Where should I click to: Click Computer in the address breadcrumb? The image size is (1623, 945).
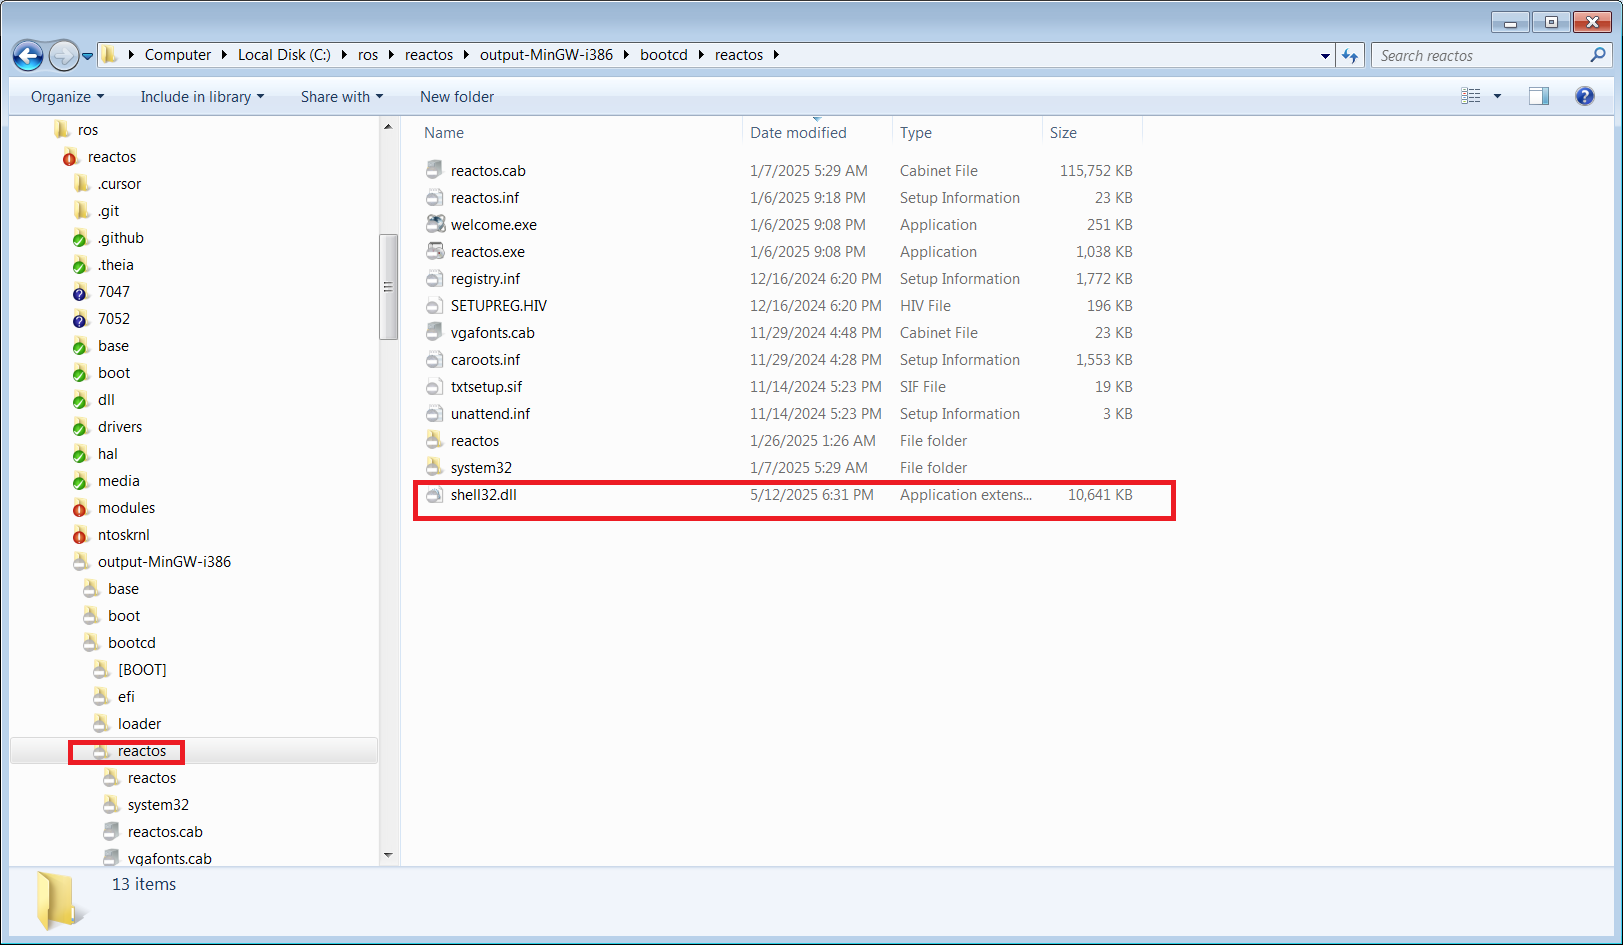click(x=178, y=55)
